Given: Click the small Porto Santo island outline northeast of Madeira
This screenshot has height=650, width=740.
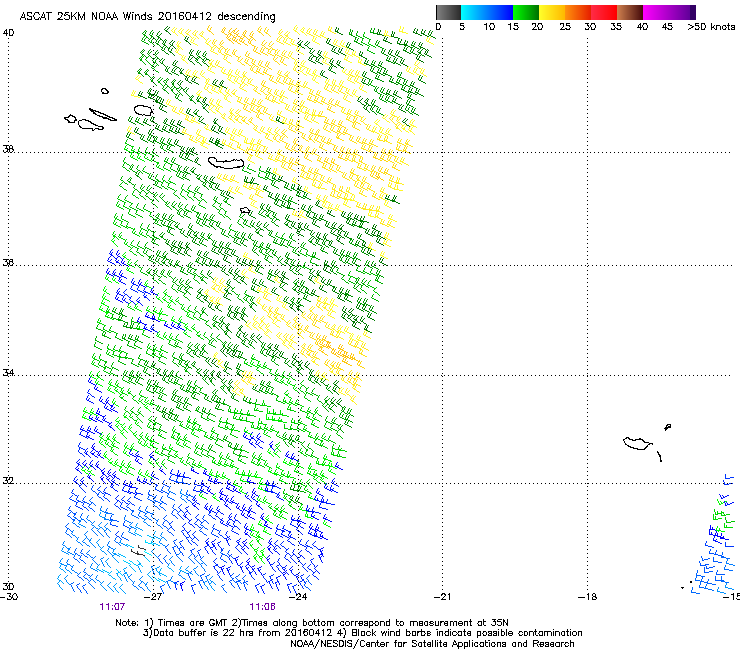Looking at the screenshot, I should tap(667, 427).
